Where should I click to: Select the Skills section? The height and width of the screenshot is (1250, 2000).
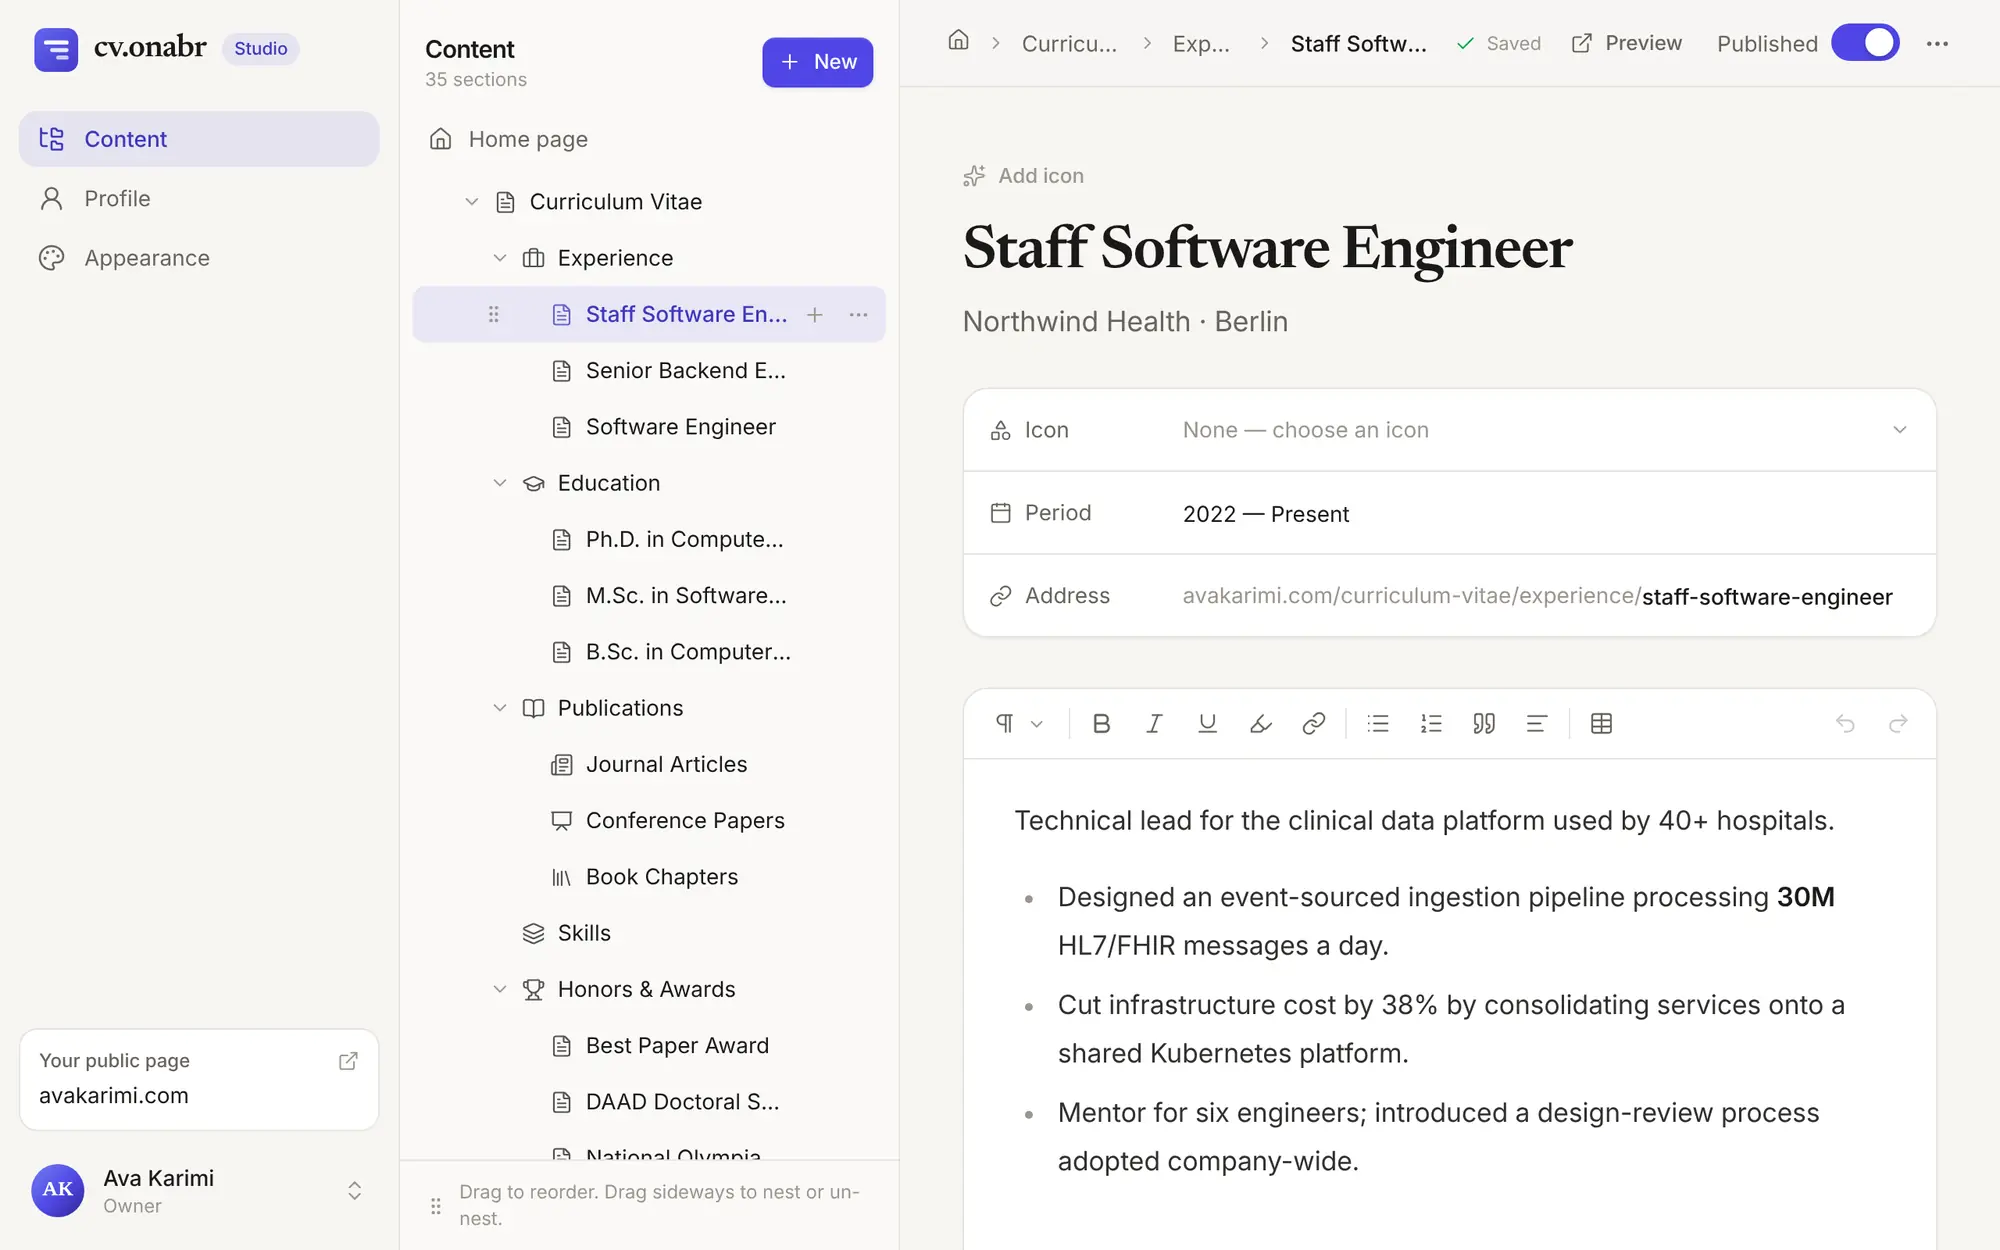coord(649,933)
